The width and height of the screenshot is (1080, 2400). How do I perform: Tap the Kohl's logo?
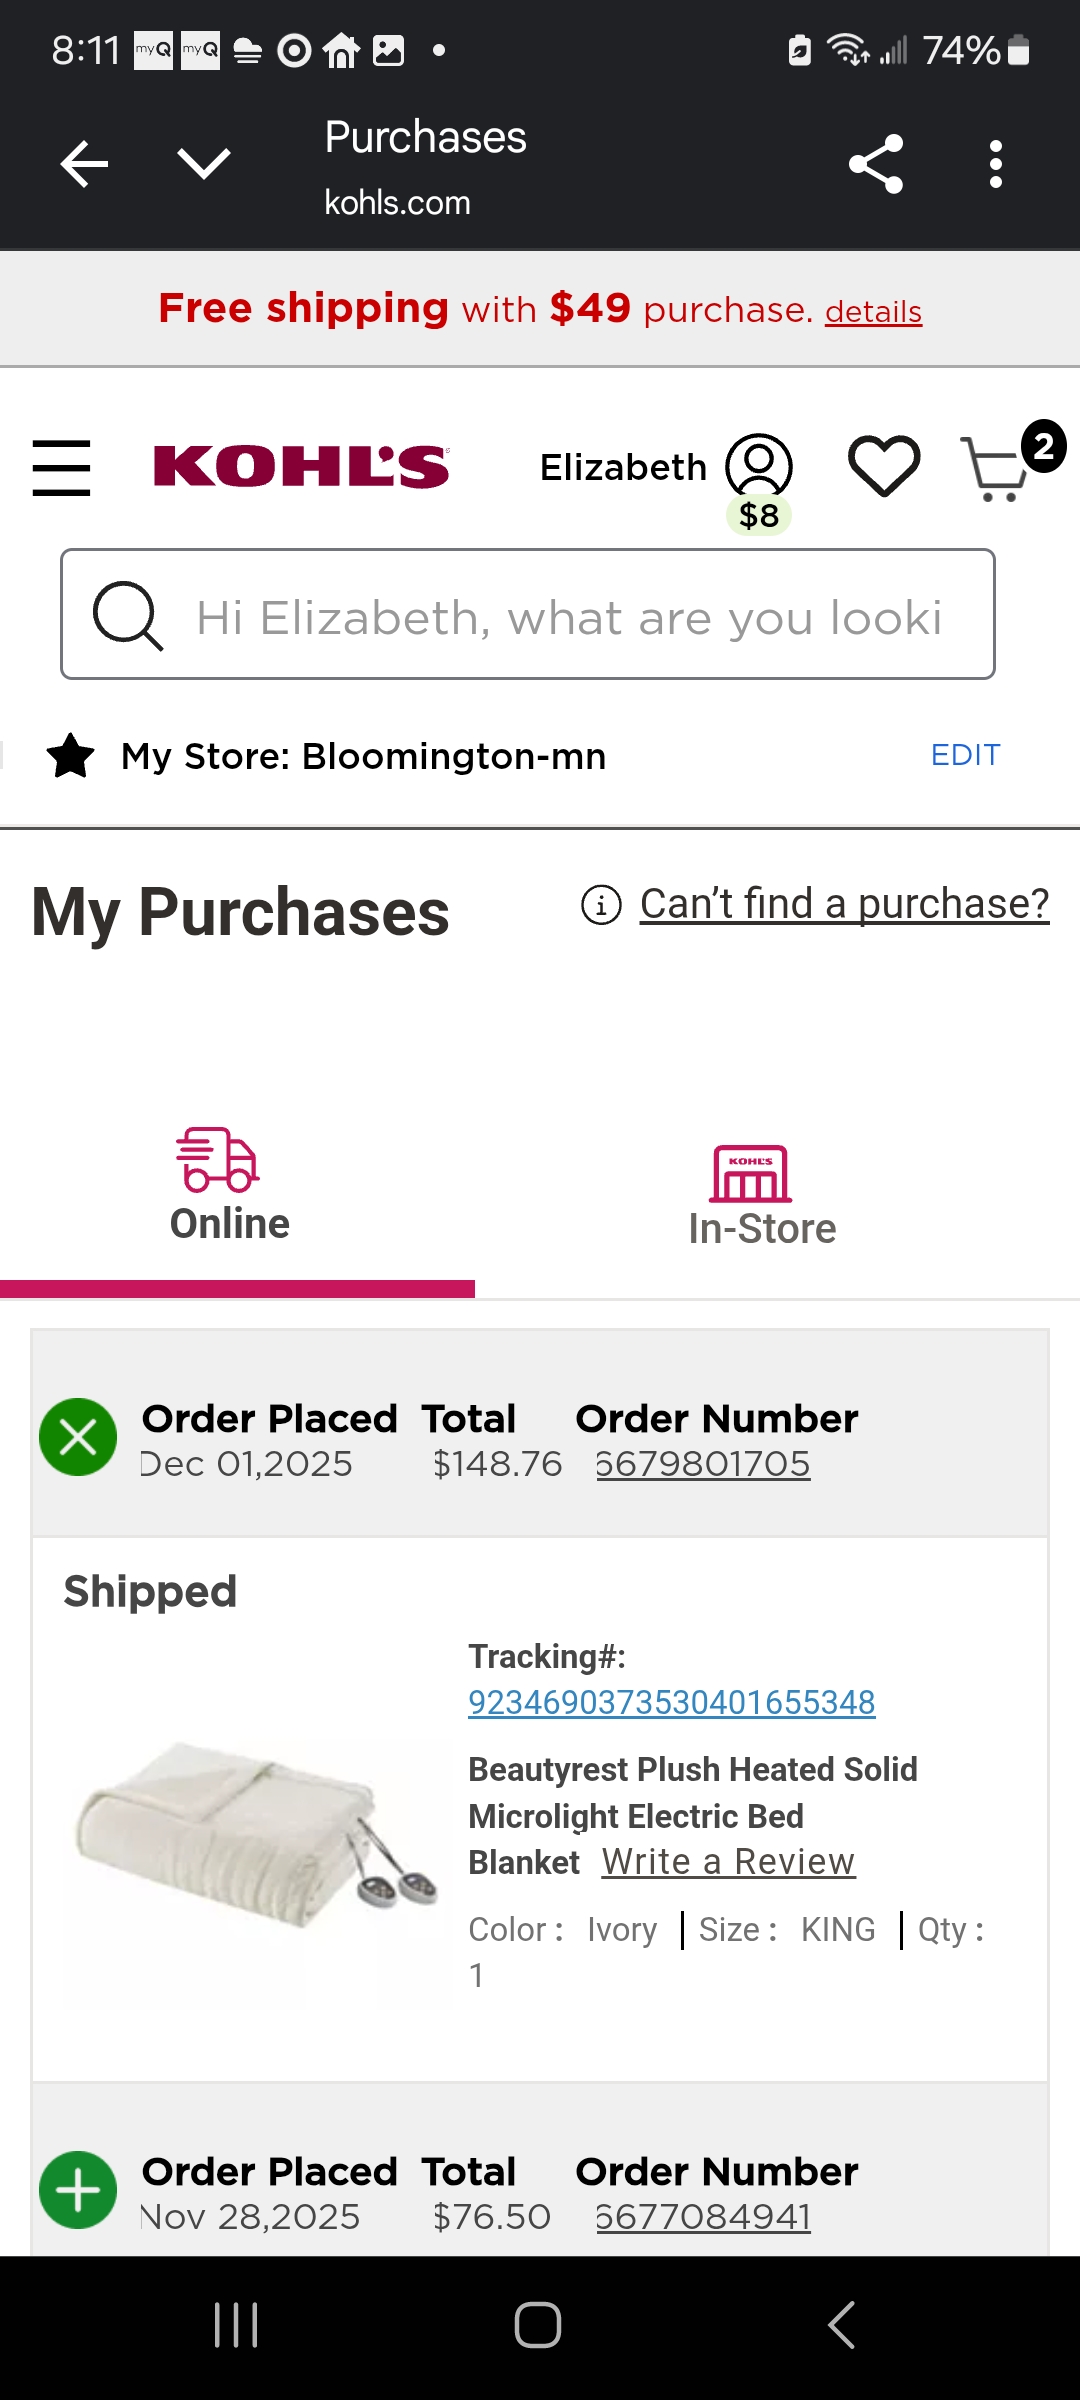click(301, 467)
